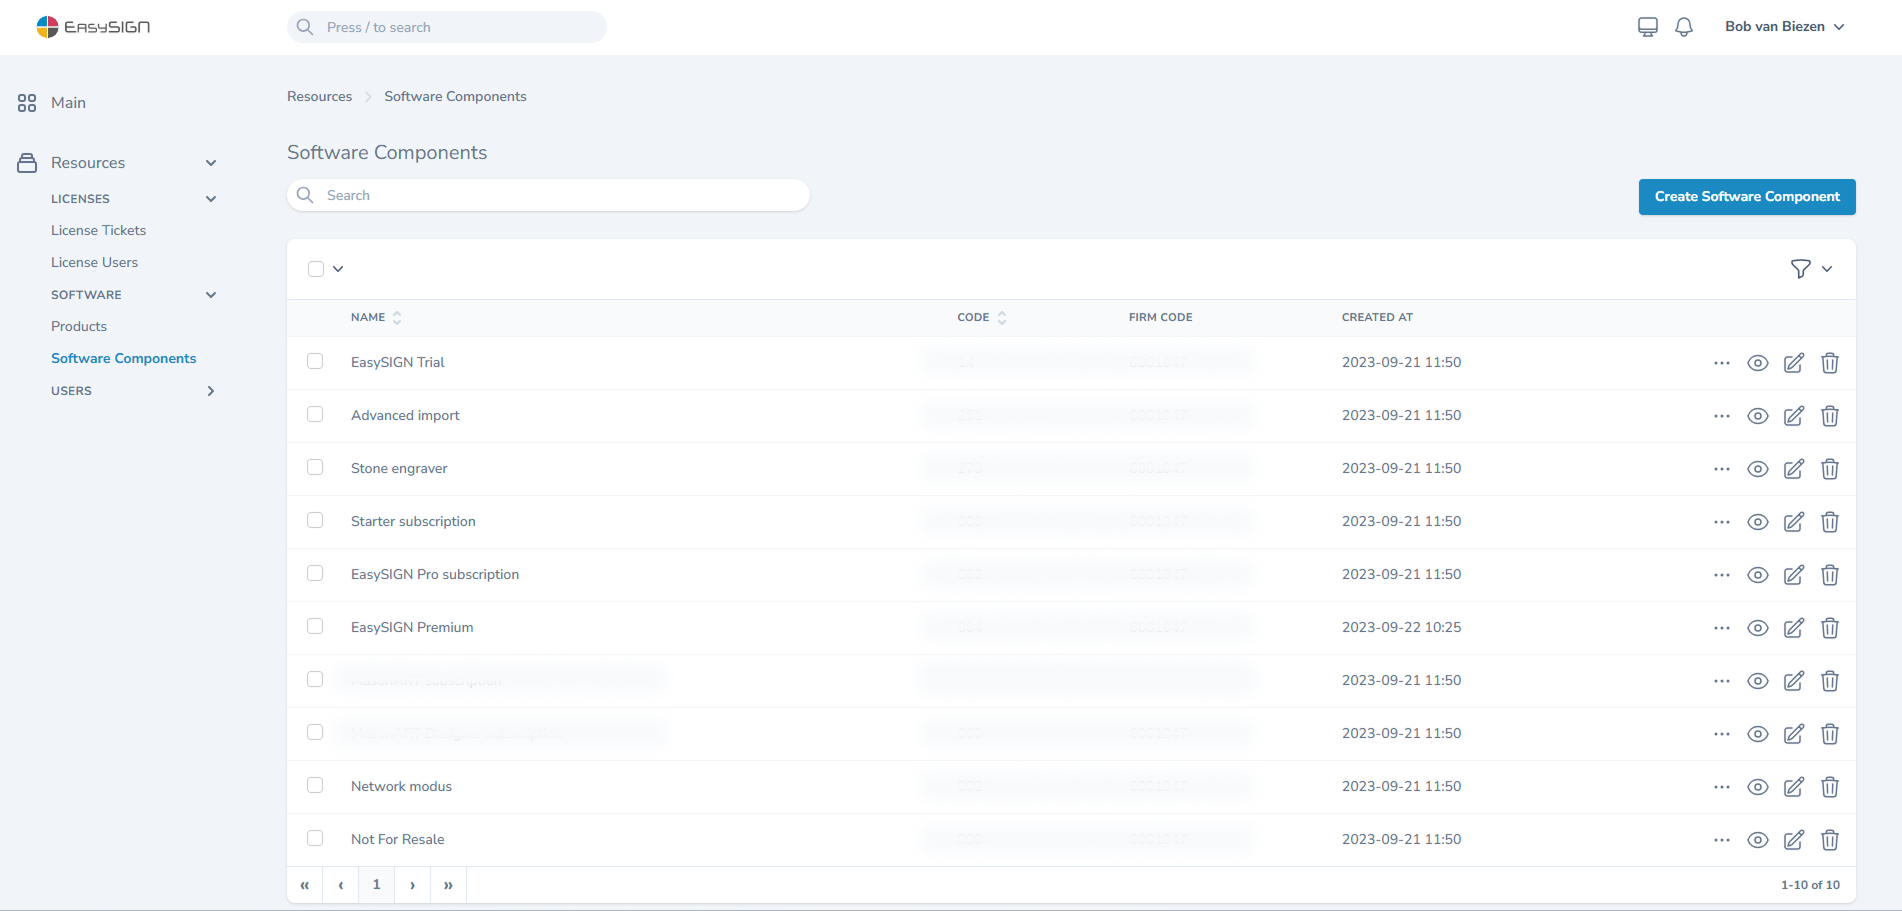Select page 1 in pagination
The height and width of the screenshot is (911, 1902).
(x=377, y=885)
